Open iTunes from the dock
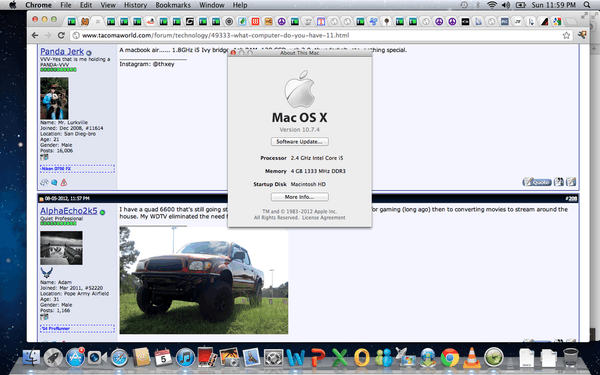 point(186,358)
